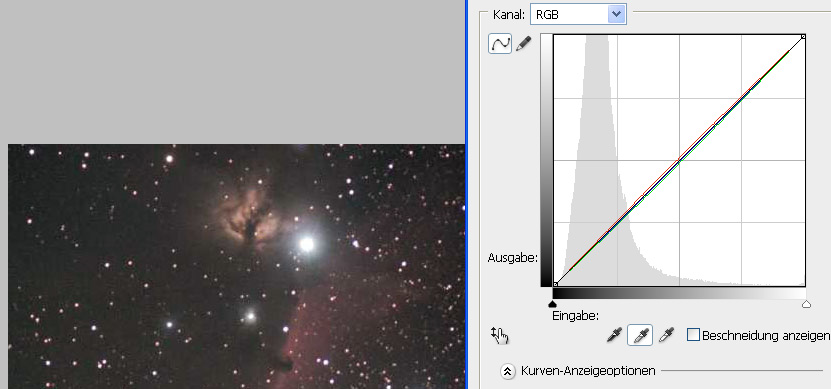The height and width of the screenshot is (389, 831).
Task: Pick the gray point eyedropper
Action: (640, 335)
